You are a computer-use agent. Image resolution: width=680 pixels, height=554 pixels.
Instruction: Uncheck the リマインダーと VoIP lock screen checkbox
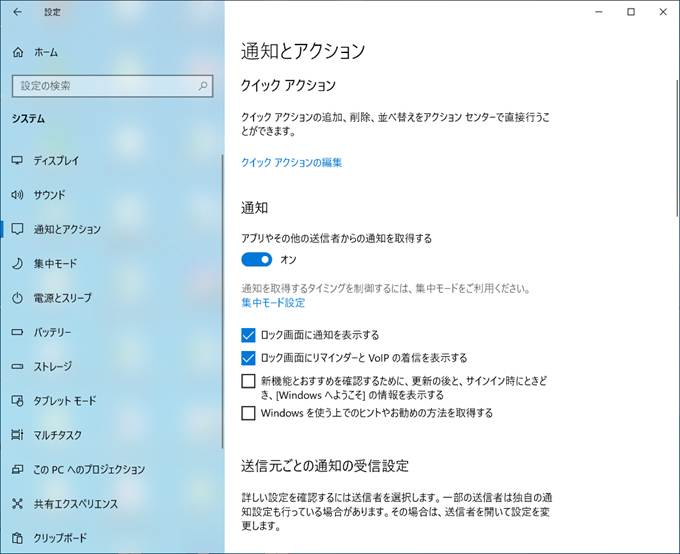pos(249,357)
